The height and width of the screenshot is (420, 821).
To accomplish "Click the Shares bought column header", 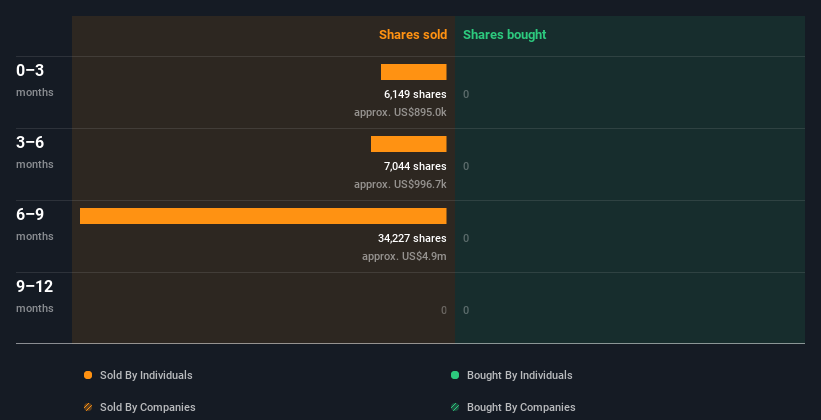I will [x=504, y=35].
